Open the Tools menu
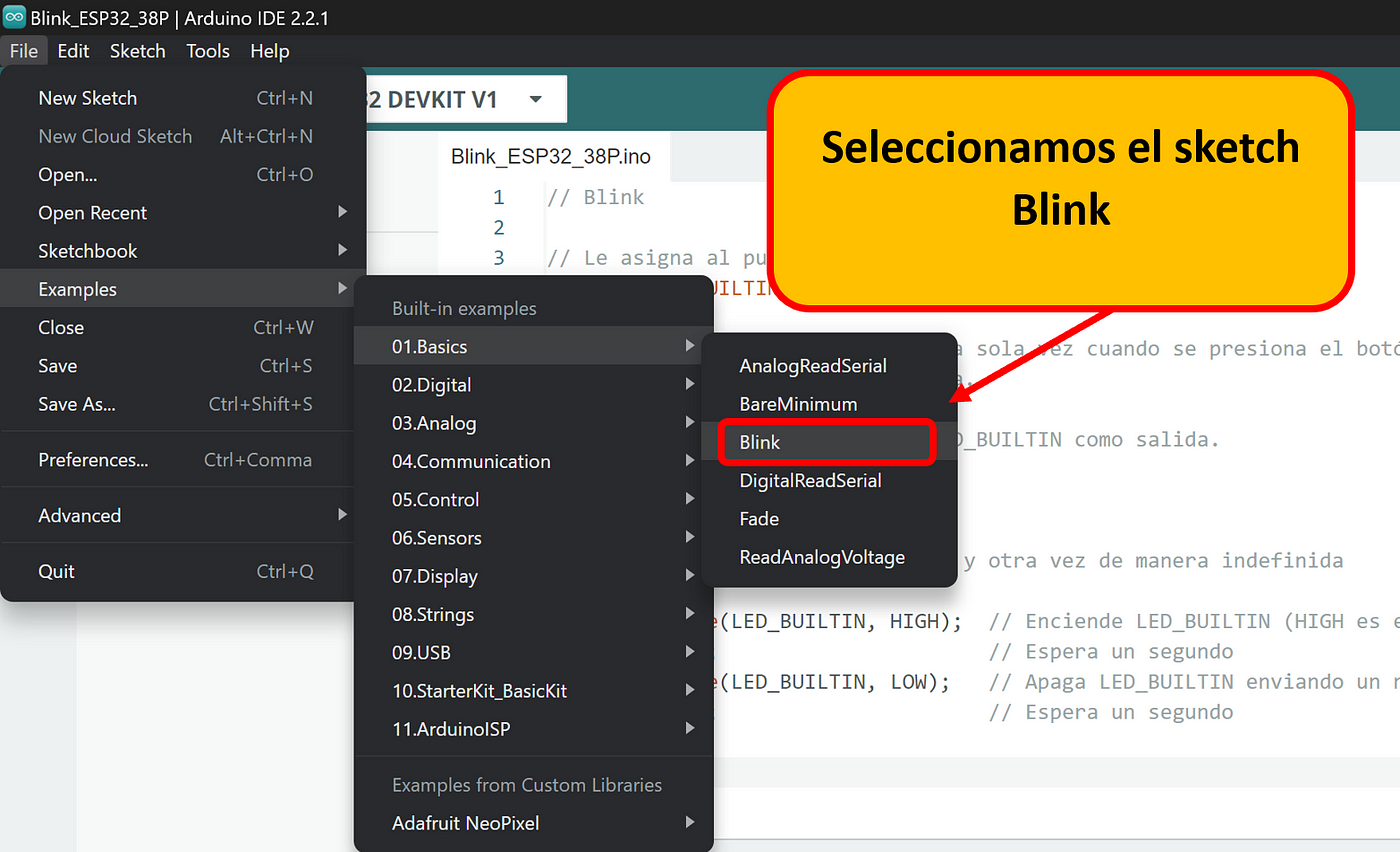 (208, 51)
